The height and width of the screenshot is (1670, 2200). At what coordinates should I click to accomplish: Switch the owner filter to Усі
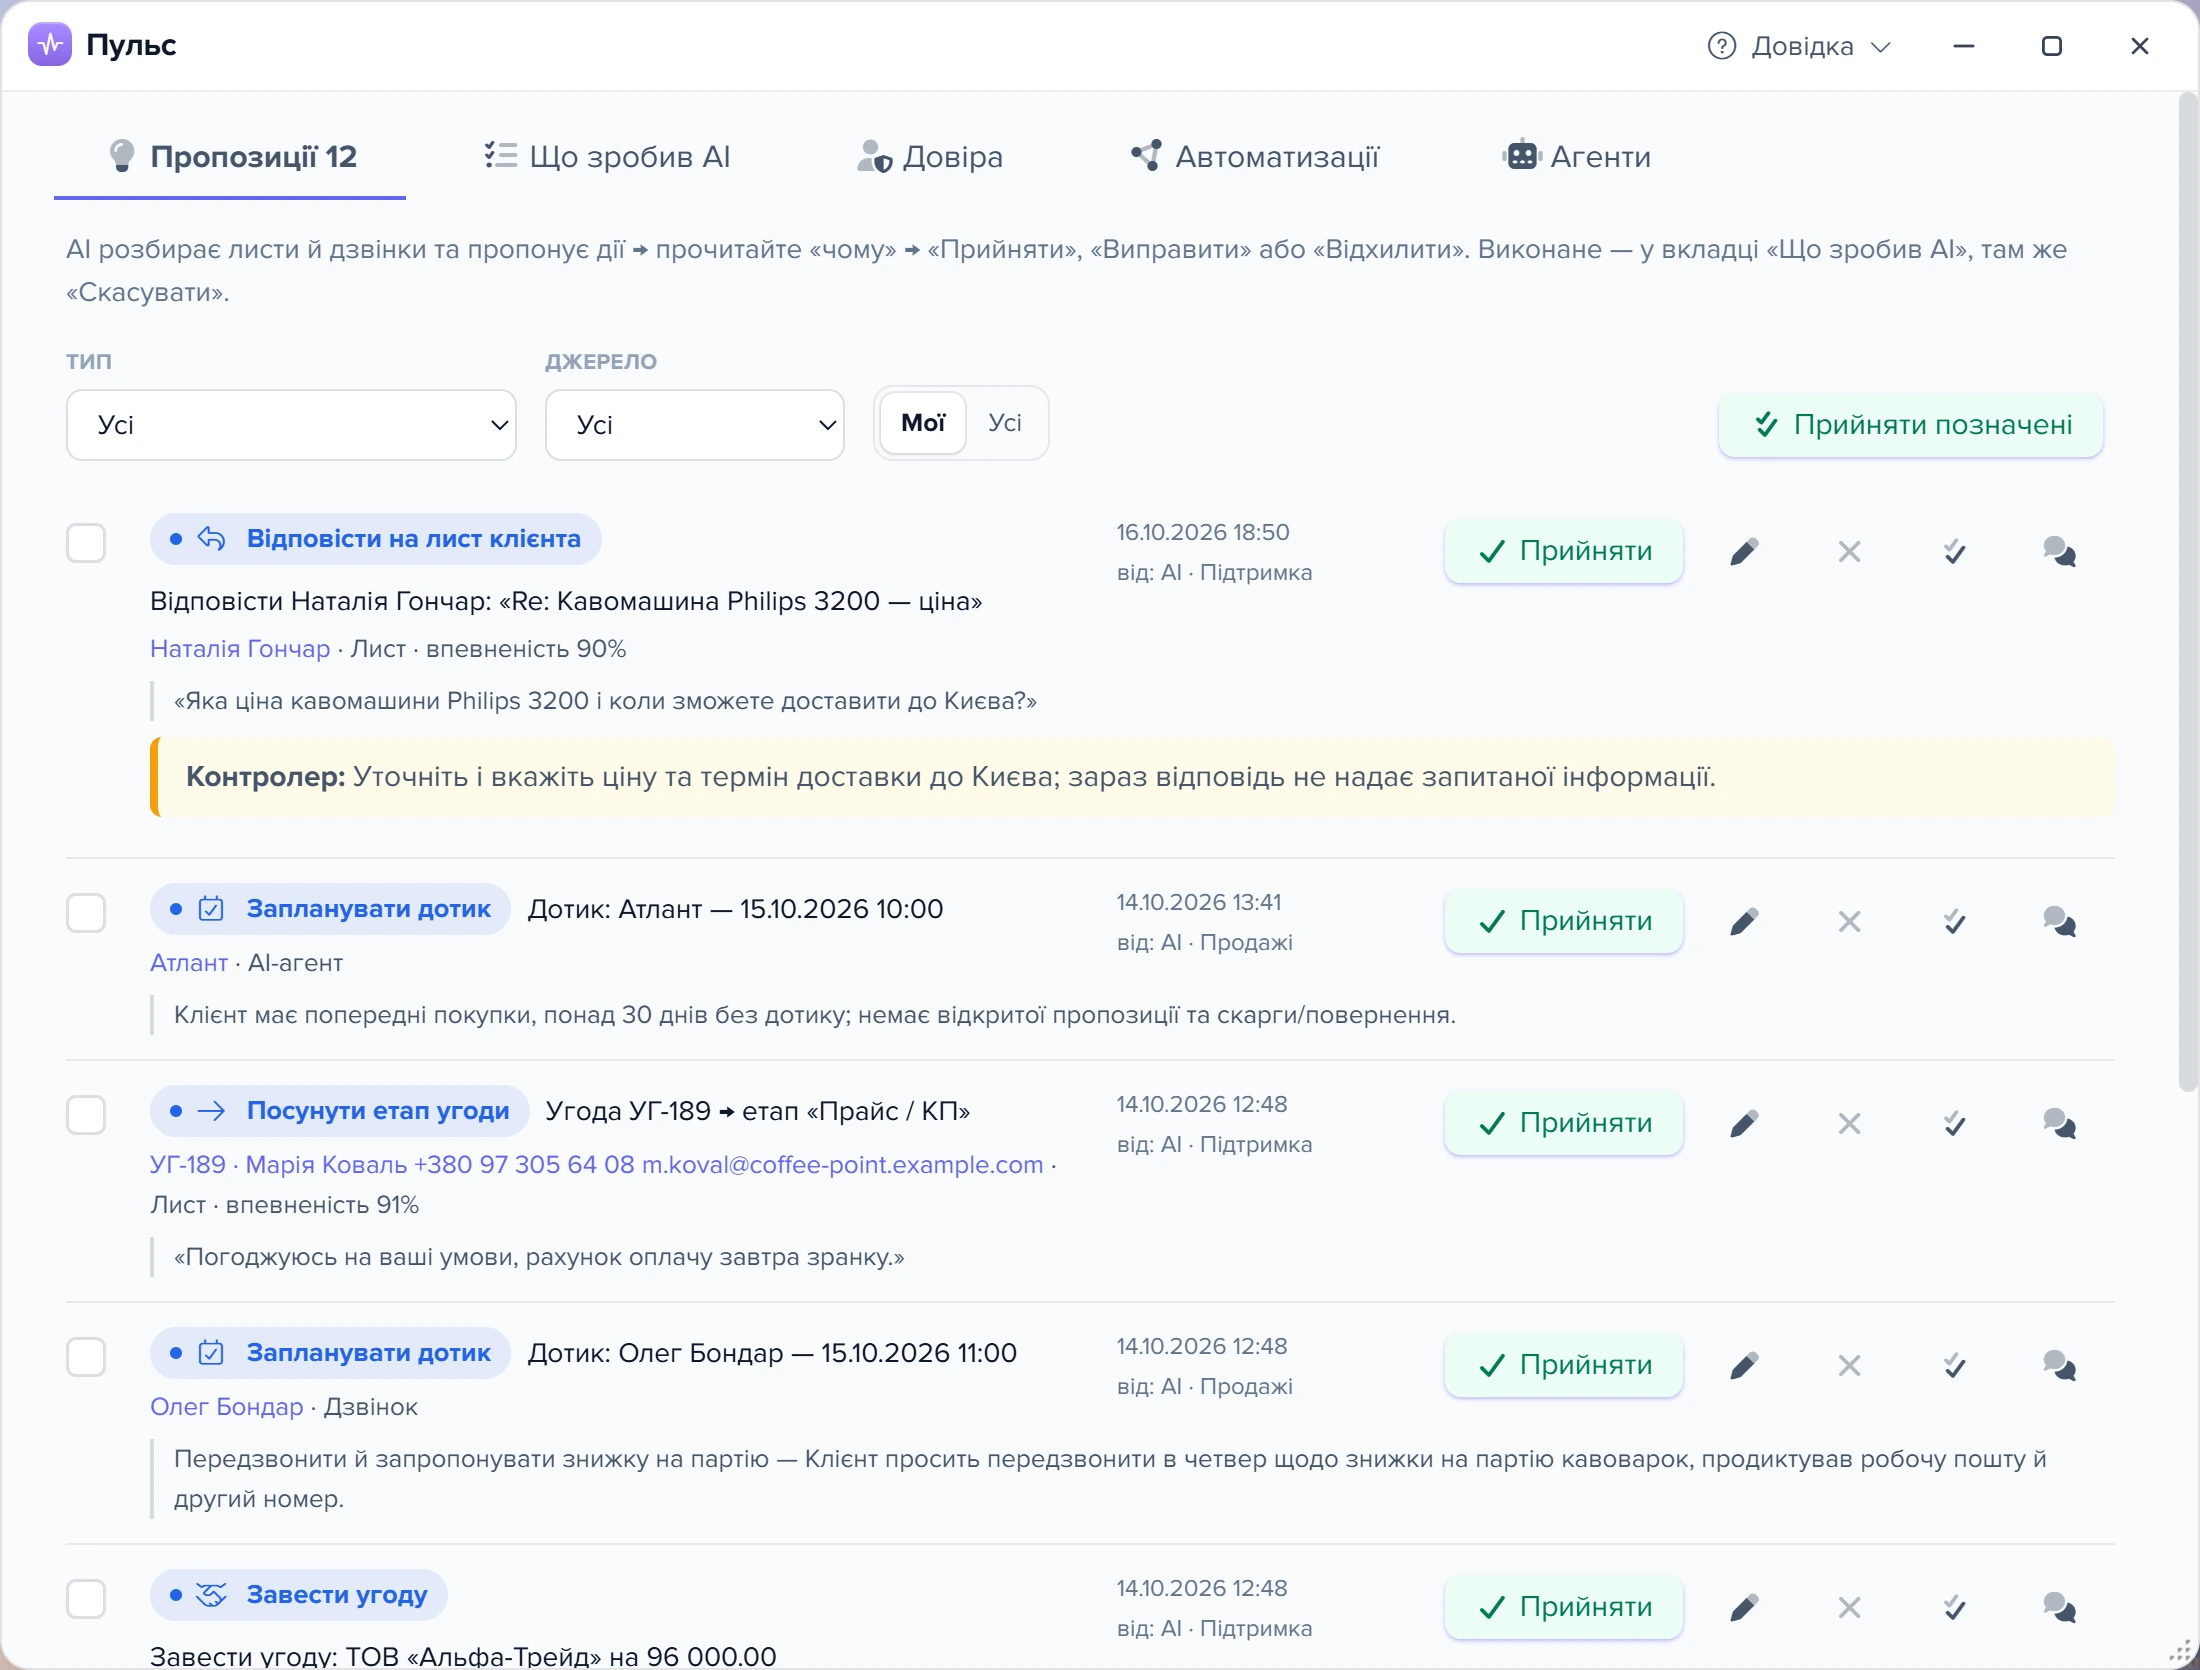(1005, 423)
